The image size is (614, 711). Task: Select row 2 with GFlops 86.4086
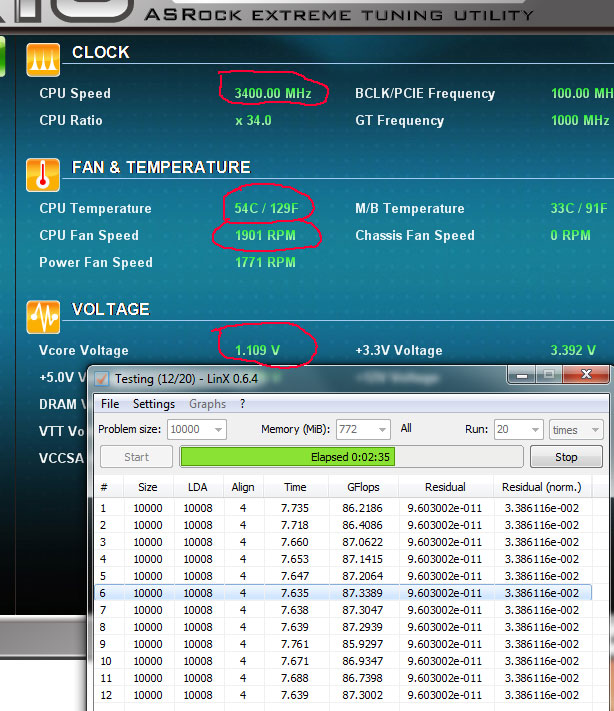point(343,525)
